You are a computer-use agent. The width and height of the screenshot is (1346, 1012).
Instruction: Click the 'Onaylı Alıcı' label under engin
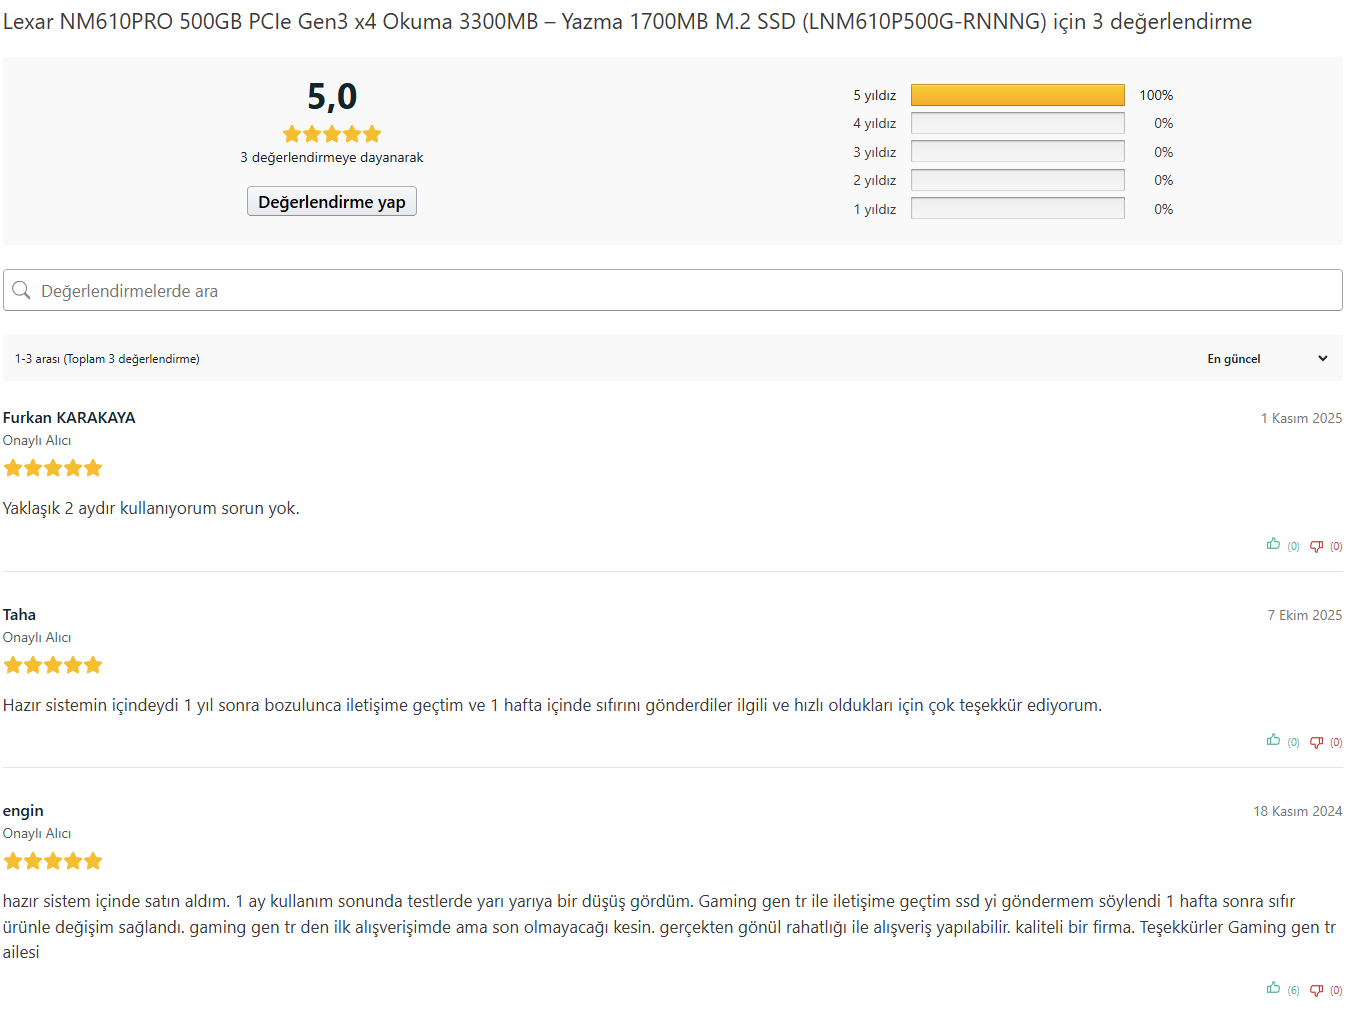click(x=37, y=833)
